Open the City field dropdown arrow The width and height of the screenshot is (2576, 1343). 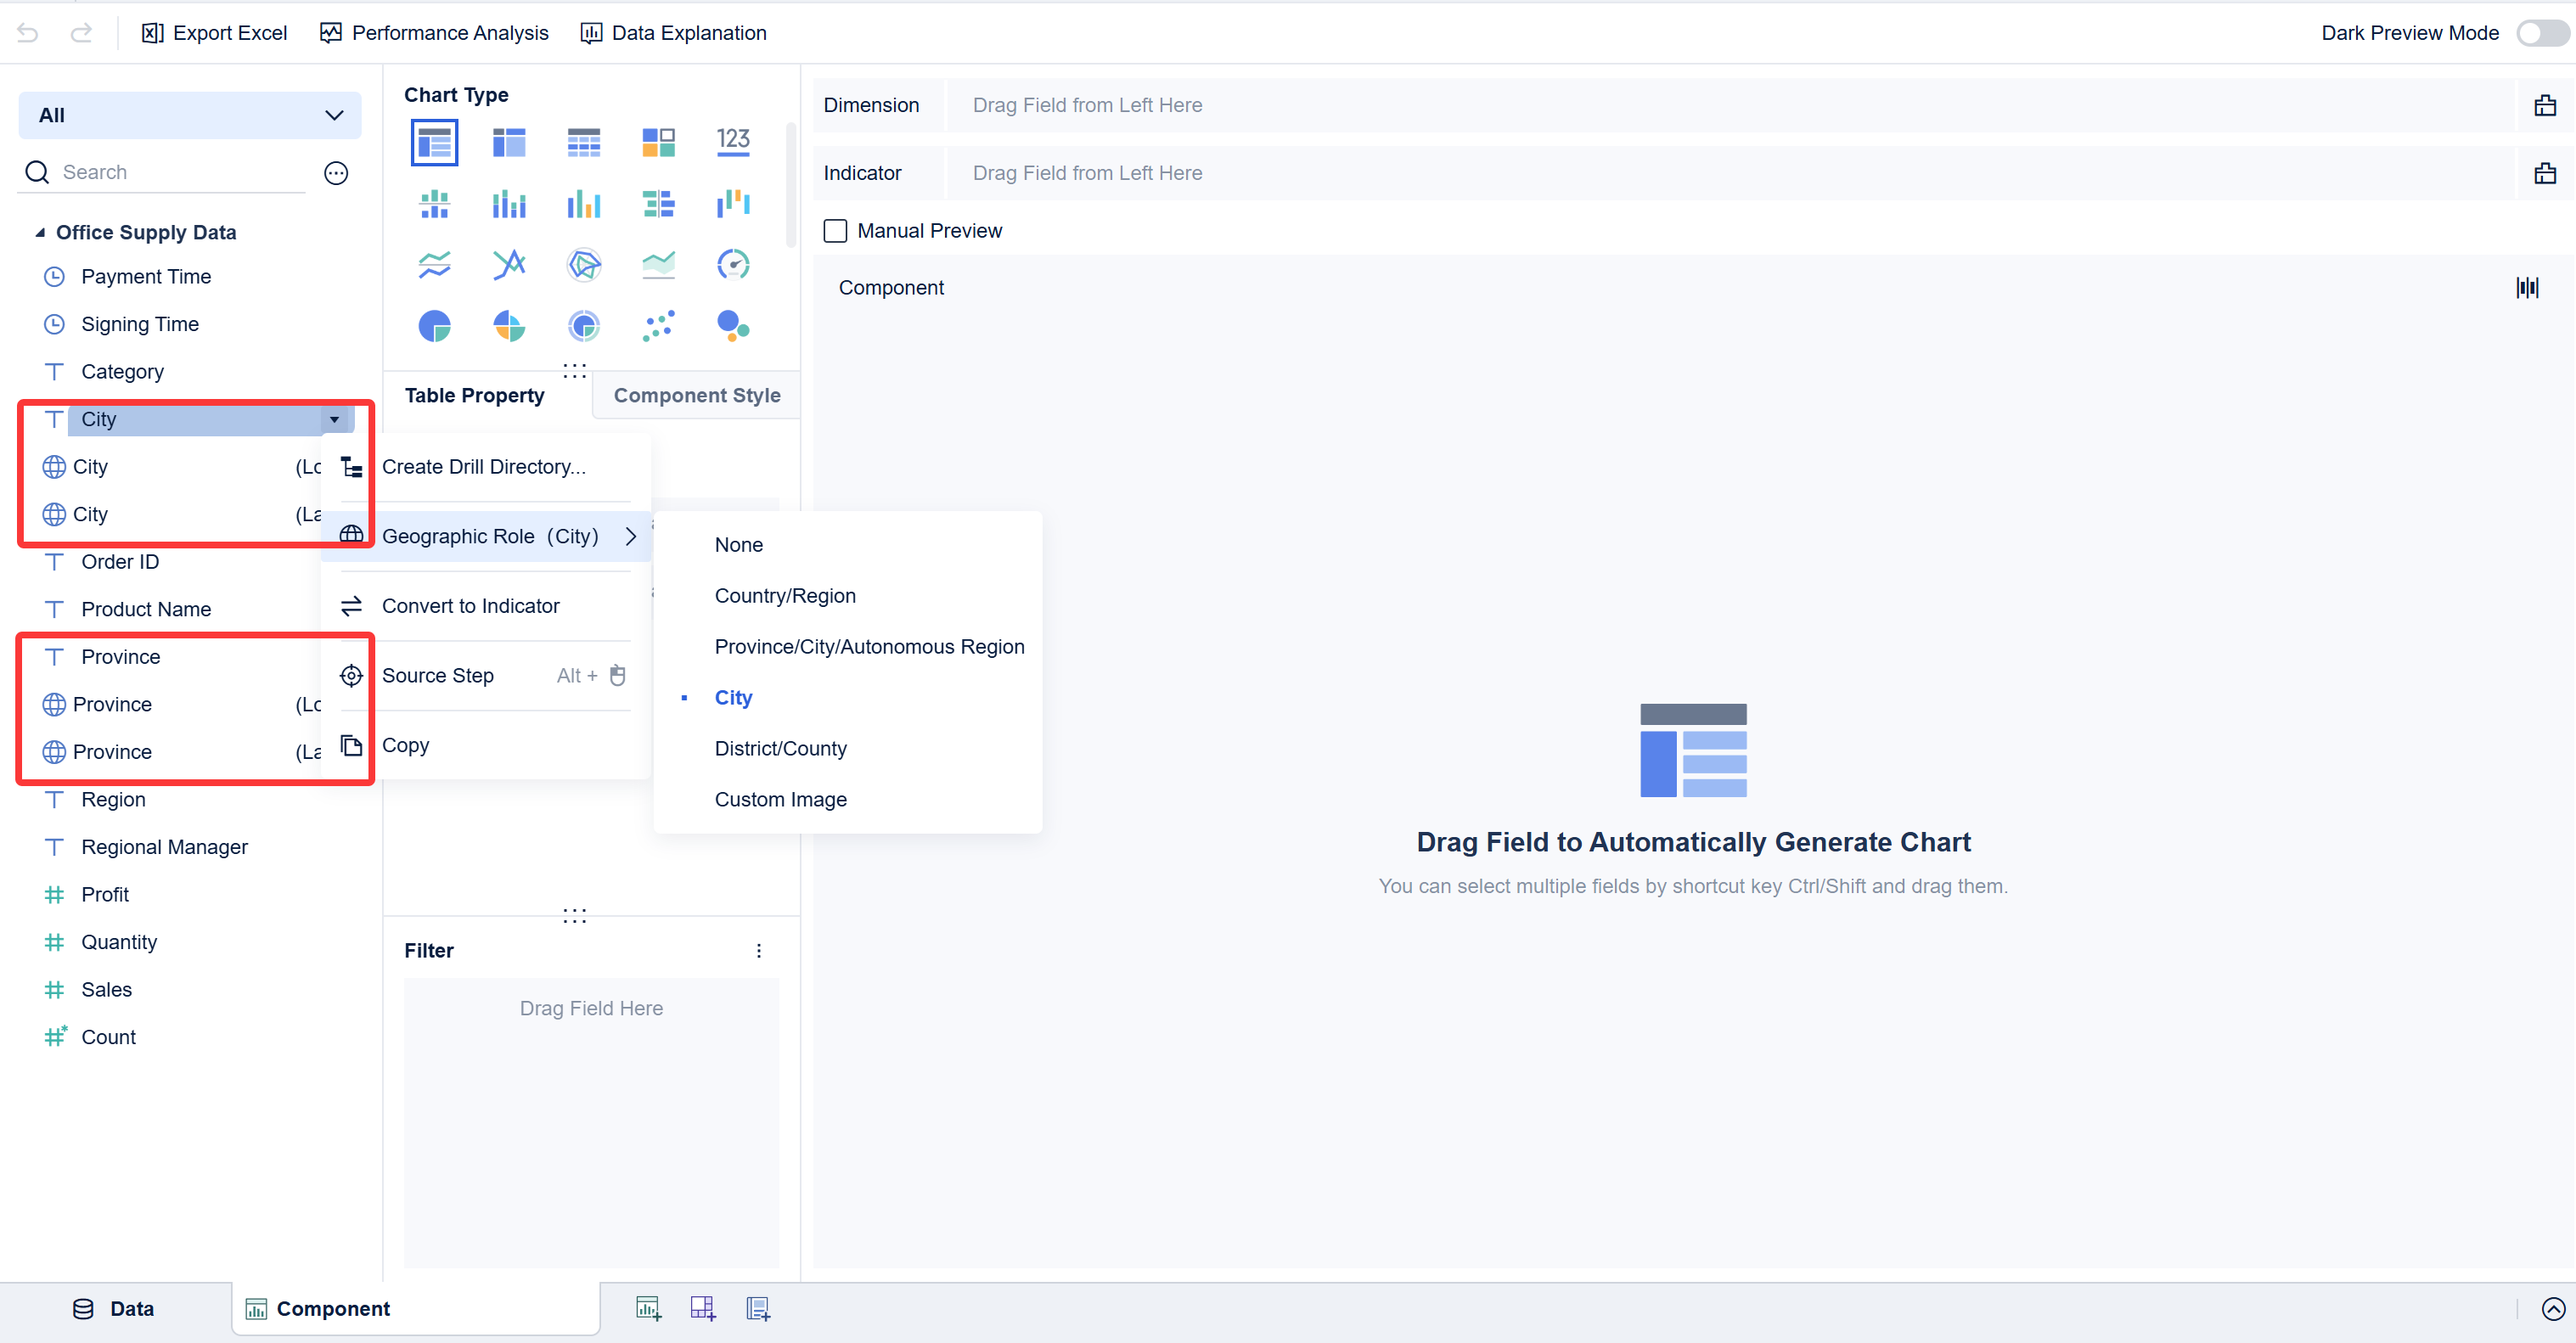click(335, 419)
